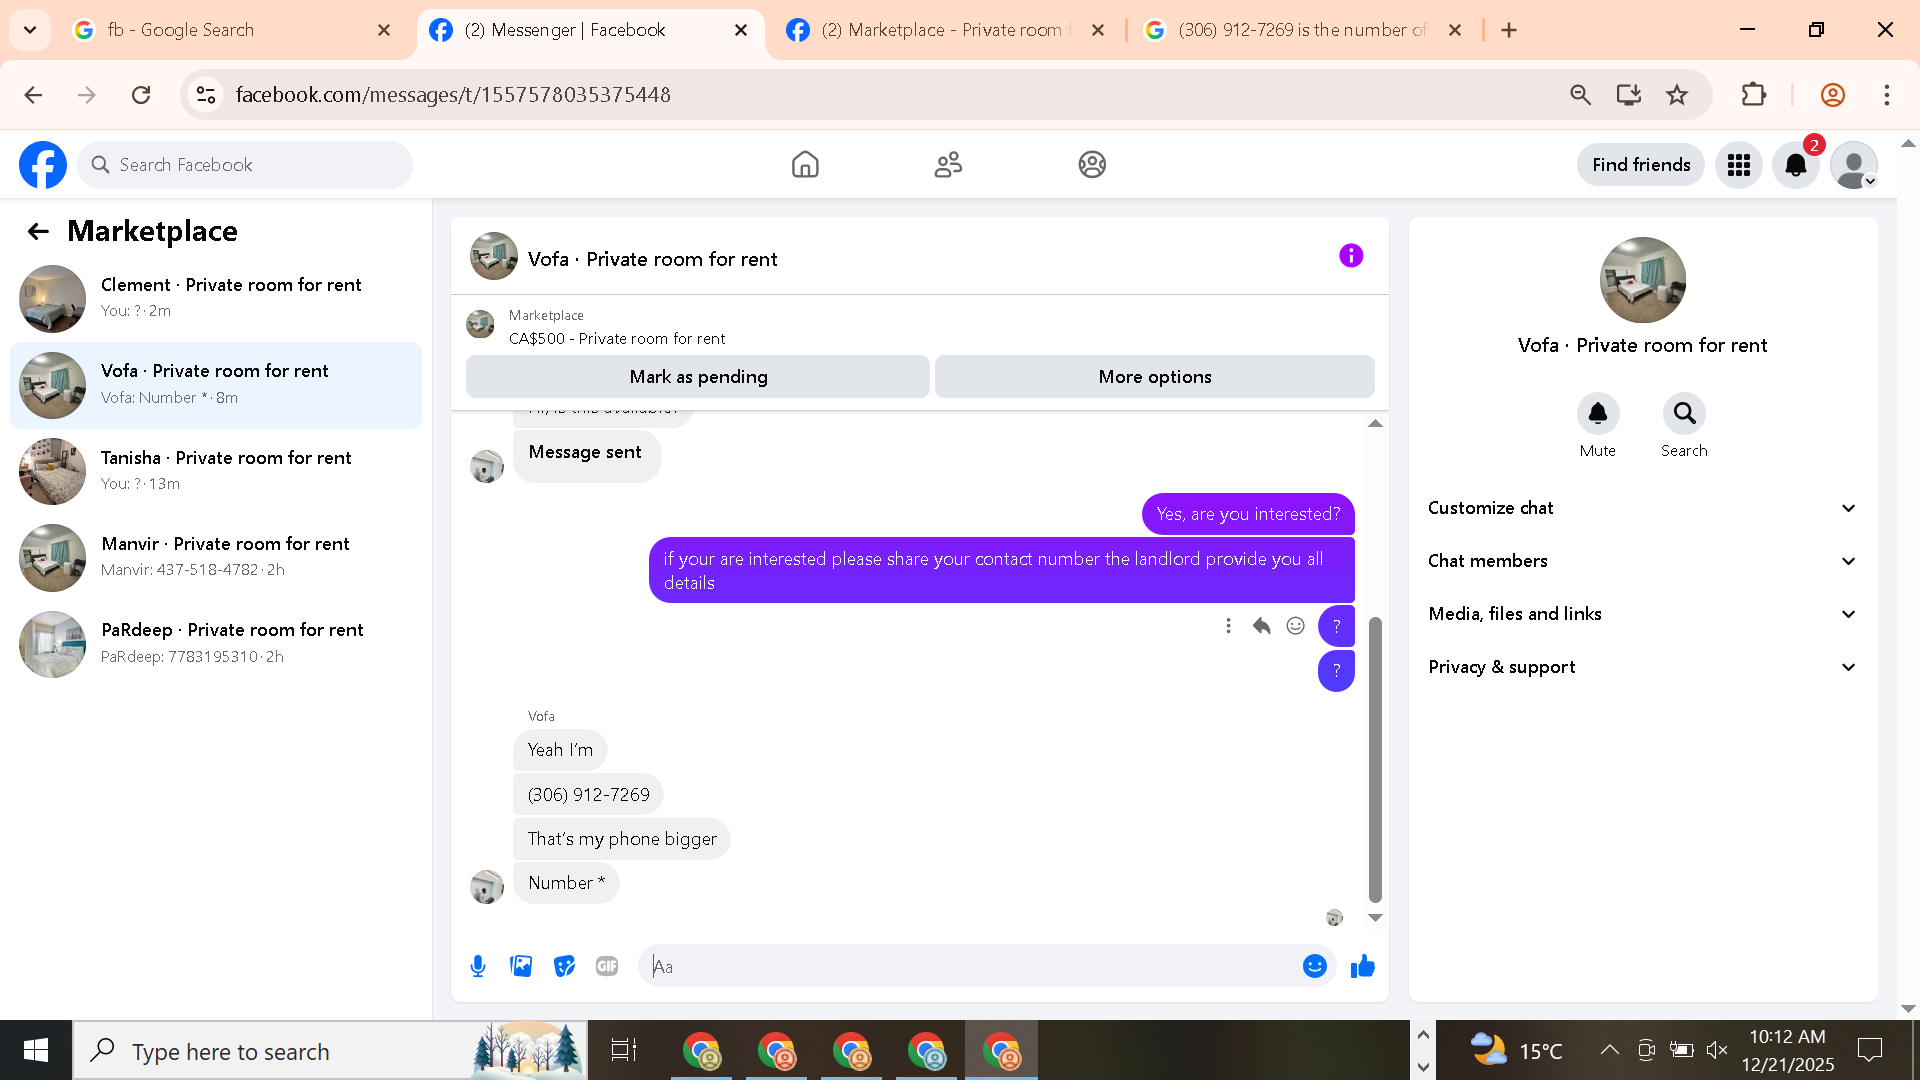Open Tanisha Private room conversation
Screen dimensions: 1920x1080
click(x=216, y=471)
